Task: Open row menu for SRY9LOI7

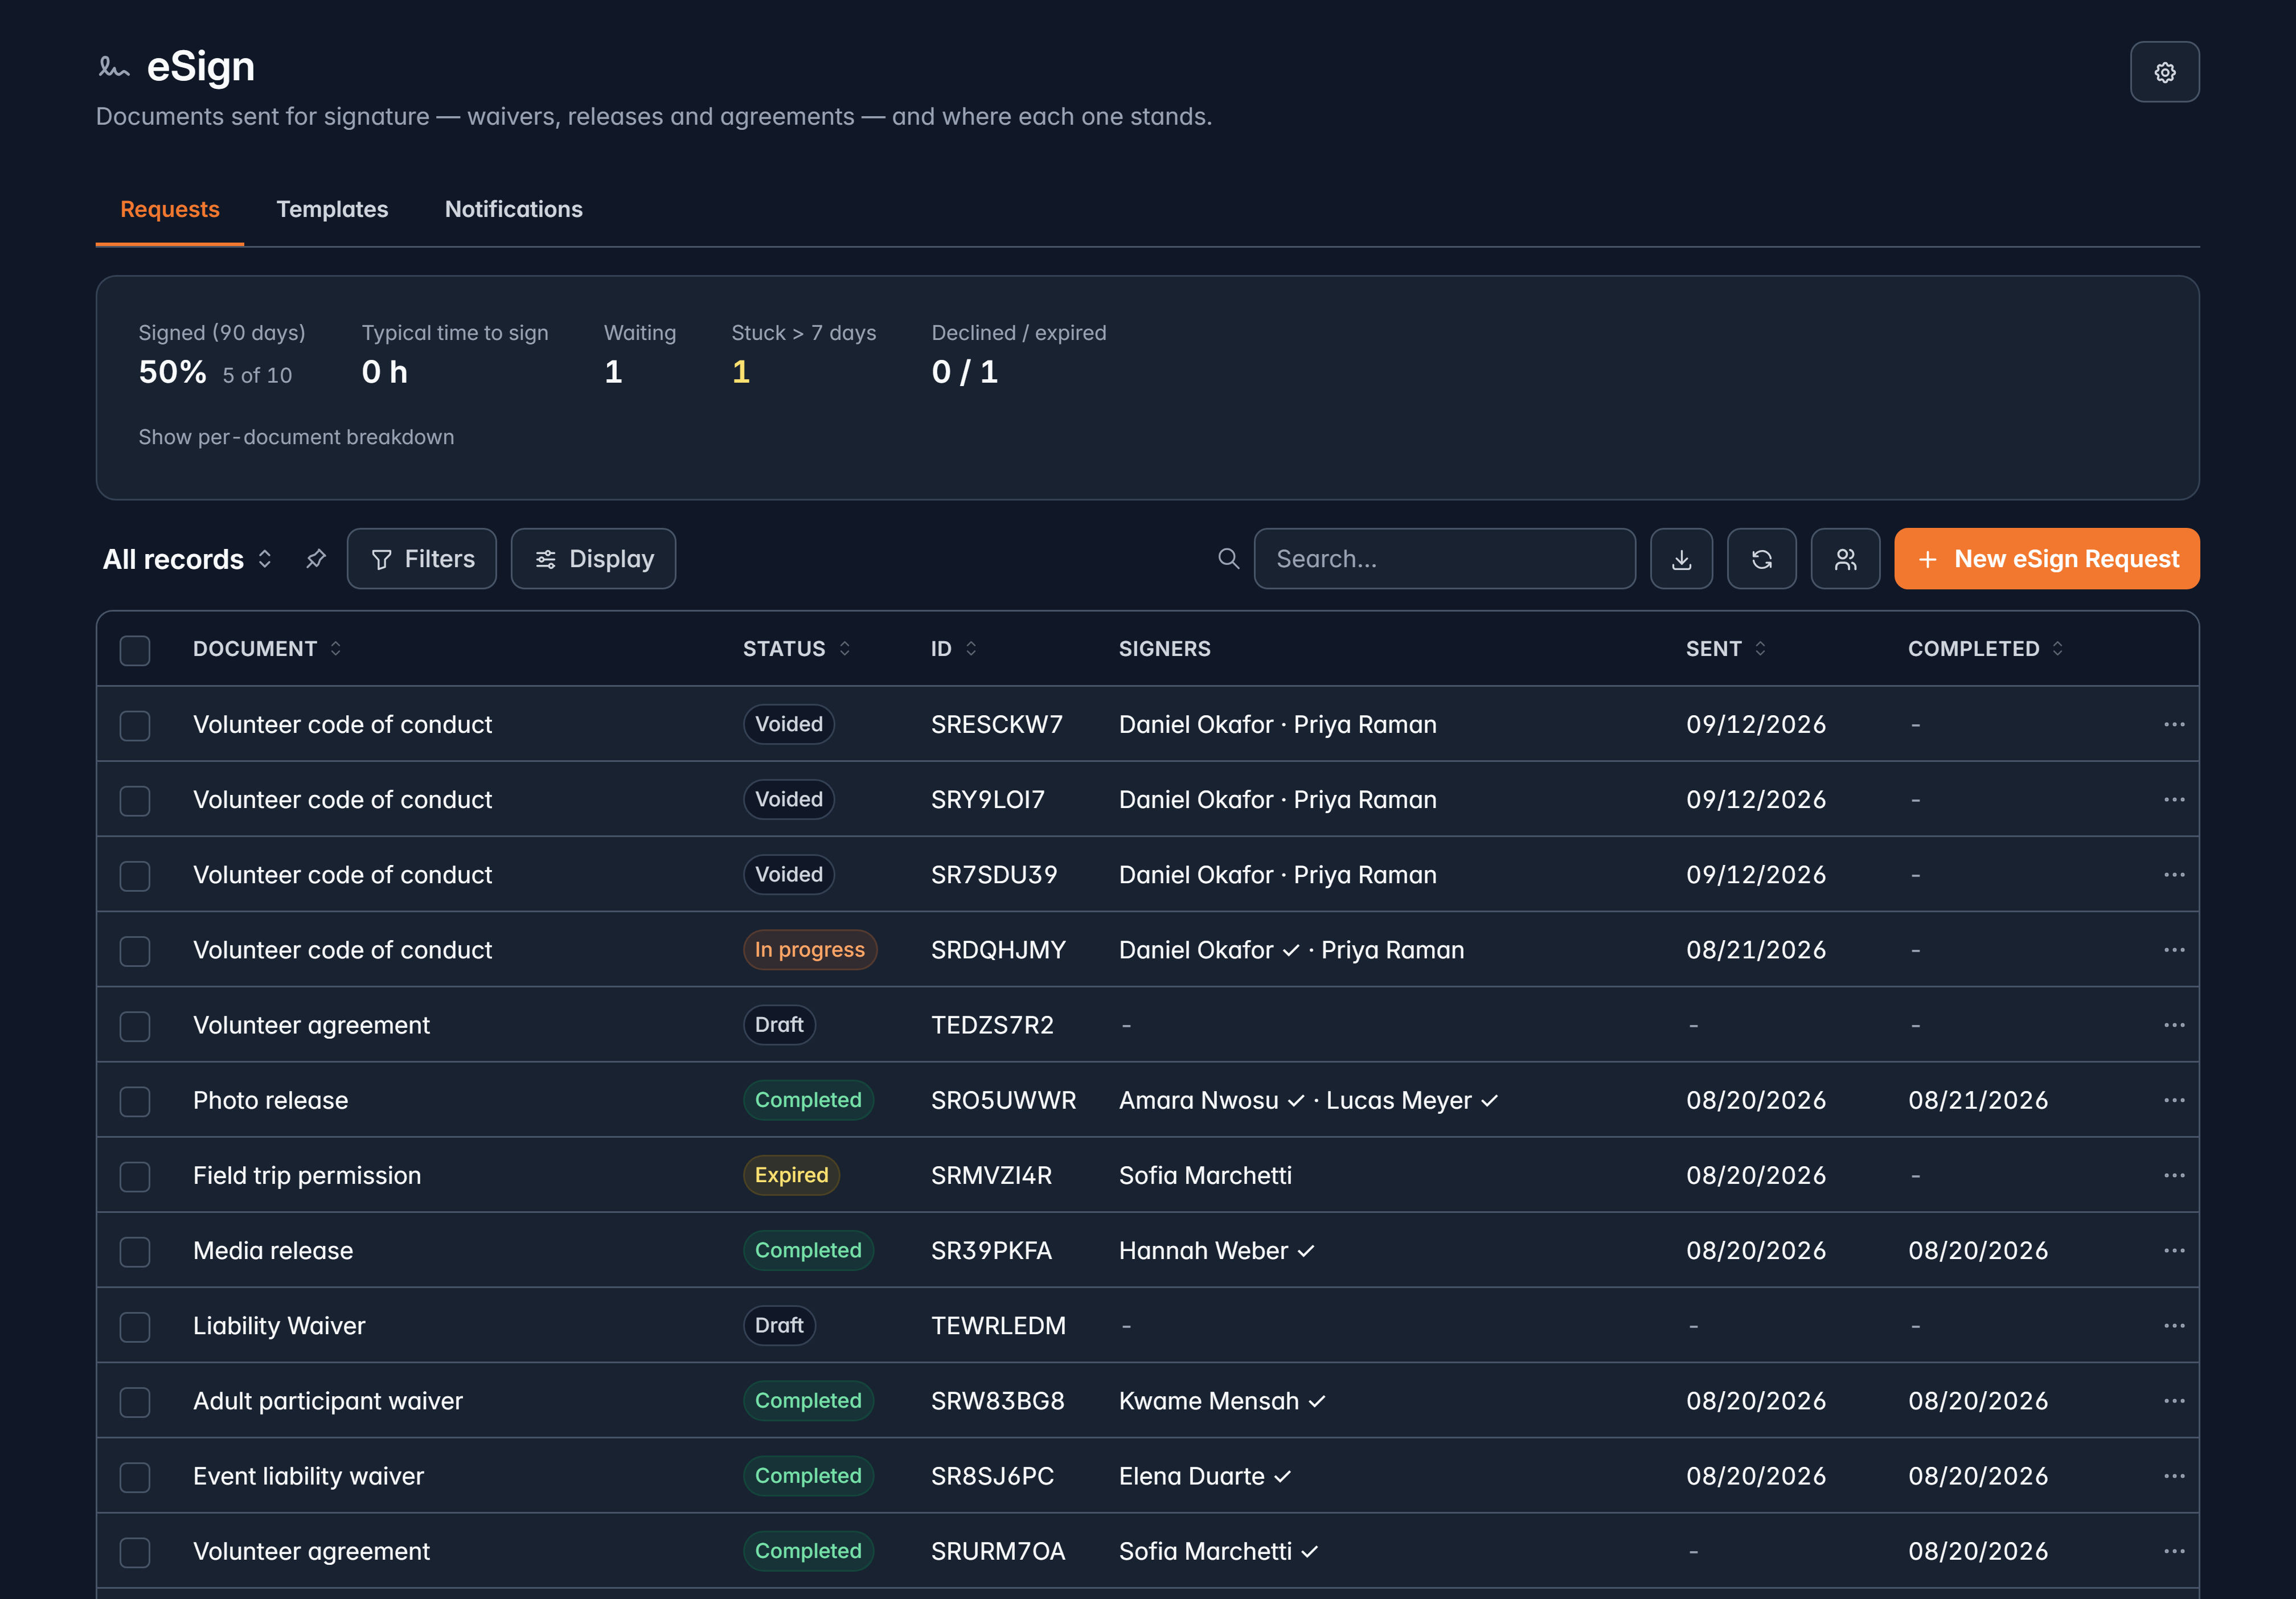Action: tap(2173, 799)
